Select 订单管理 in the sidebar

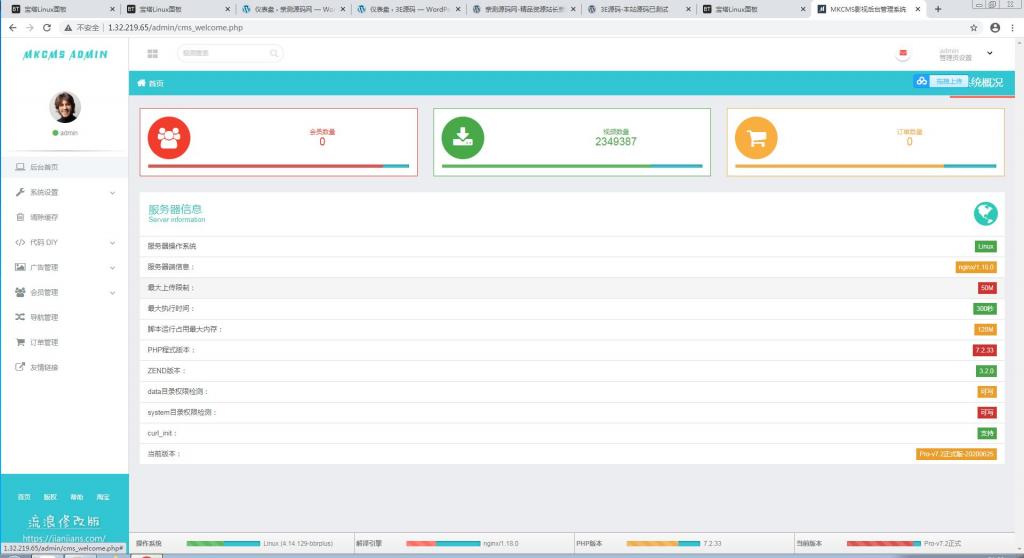tap(44, 342)
